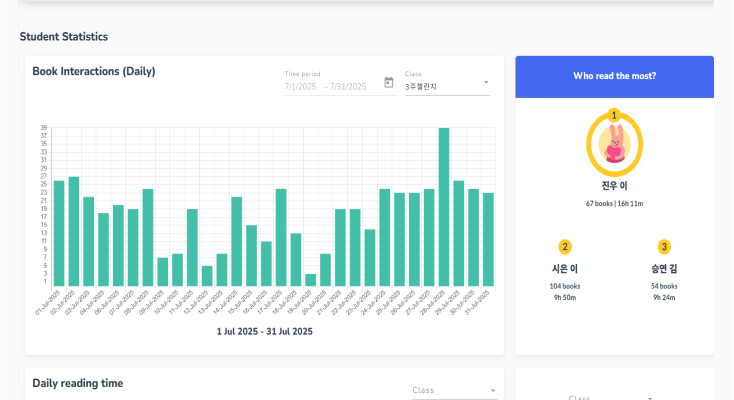Select the 'Who read the most?' header
734x400 pixels.
click(x=614, y=76)
